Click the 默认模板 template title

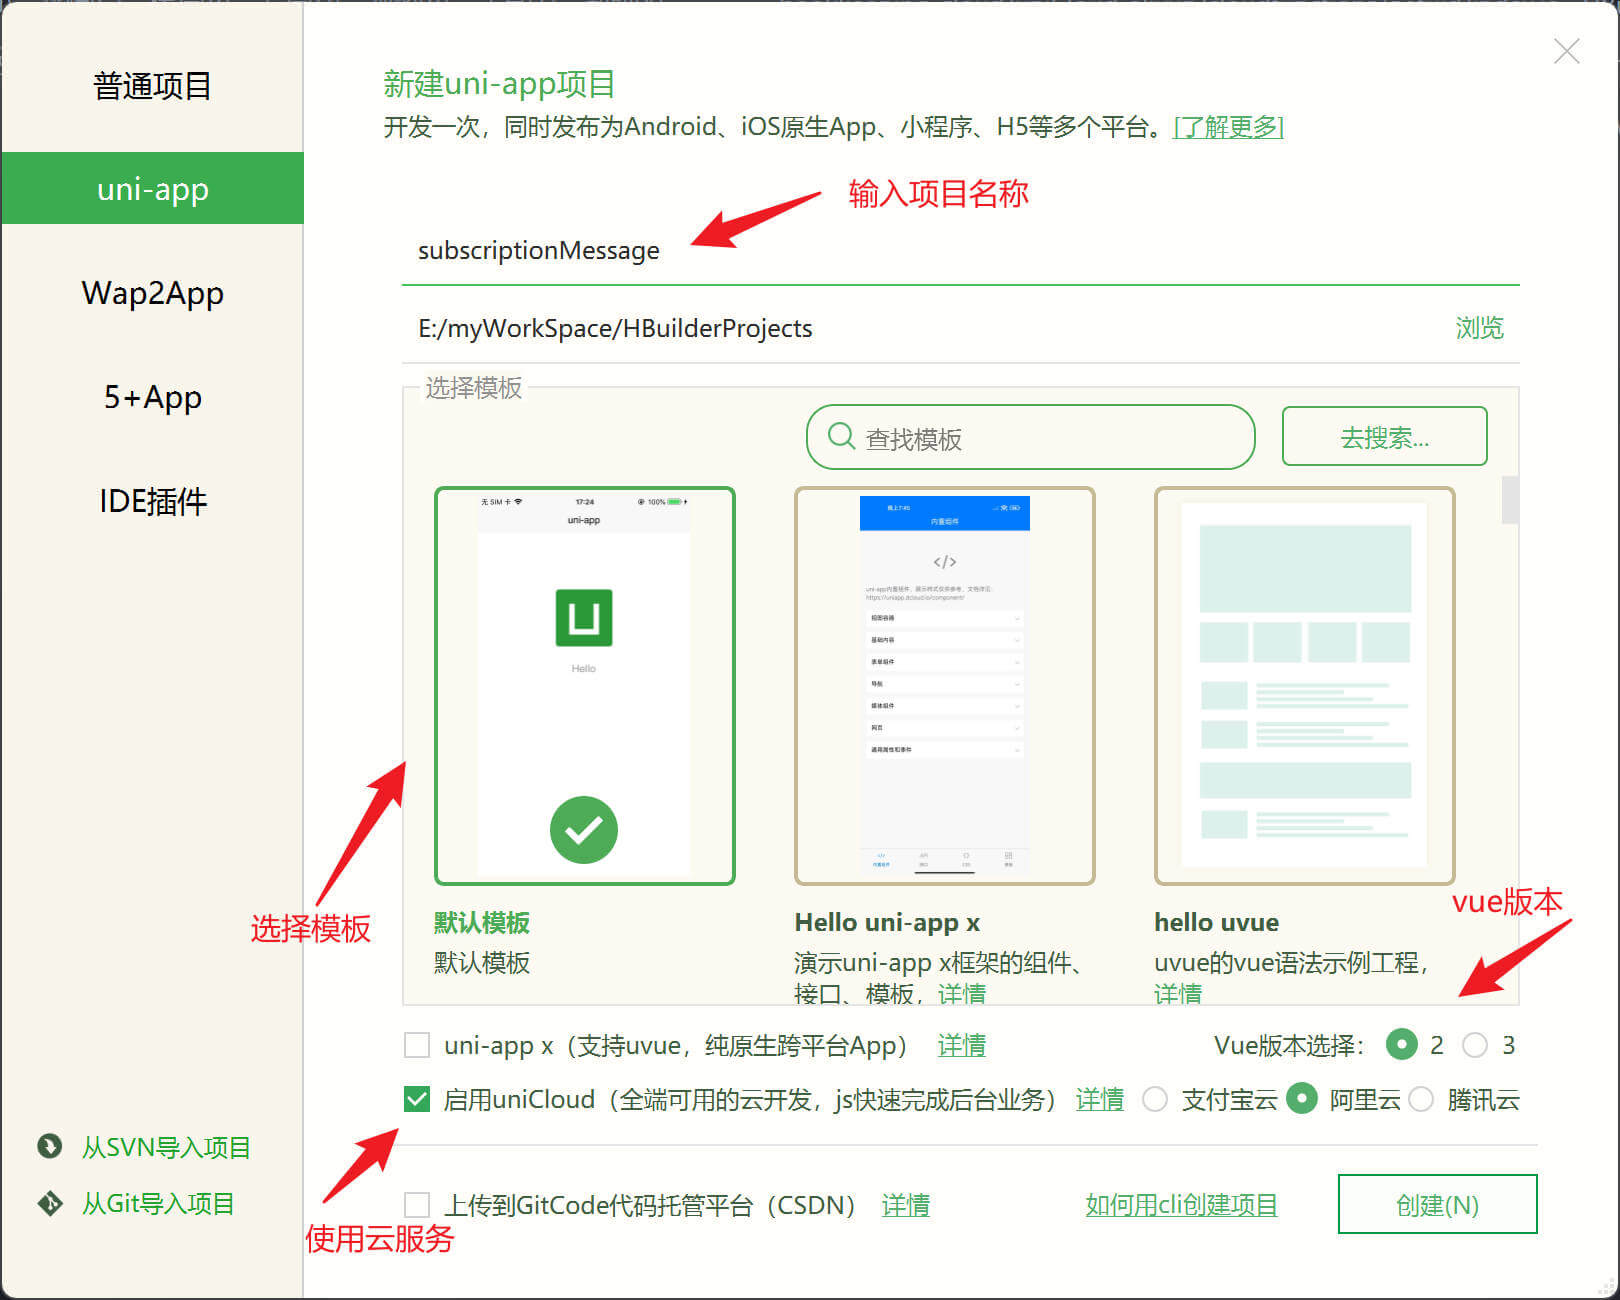[x=482, y=922]
